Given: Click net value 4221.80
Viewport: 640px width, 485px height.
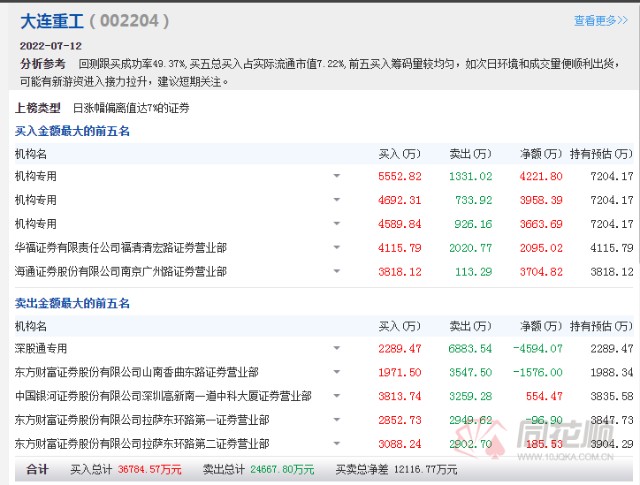Looking at the screenshot, I should click(x=541, y=176).
